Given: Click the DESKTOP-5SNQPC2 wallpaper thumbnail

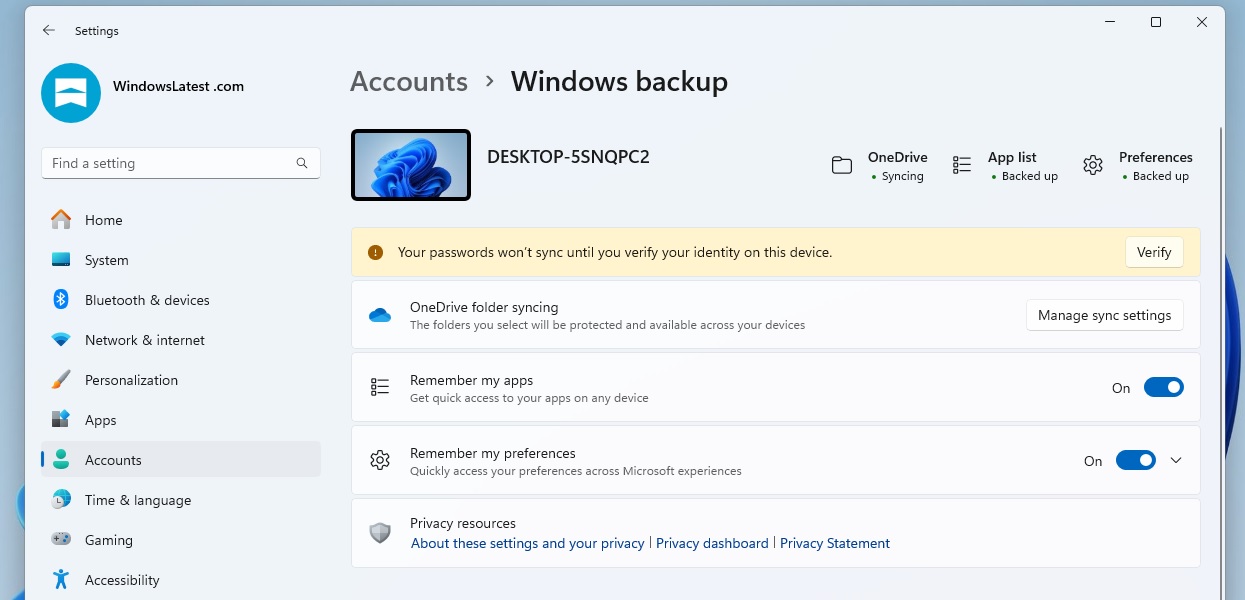Looking at the screenshot, I should pyautogui.click(x=411, y=165).
